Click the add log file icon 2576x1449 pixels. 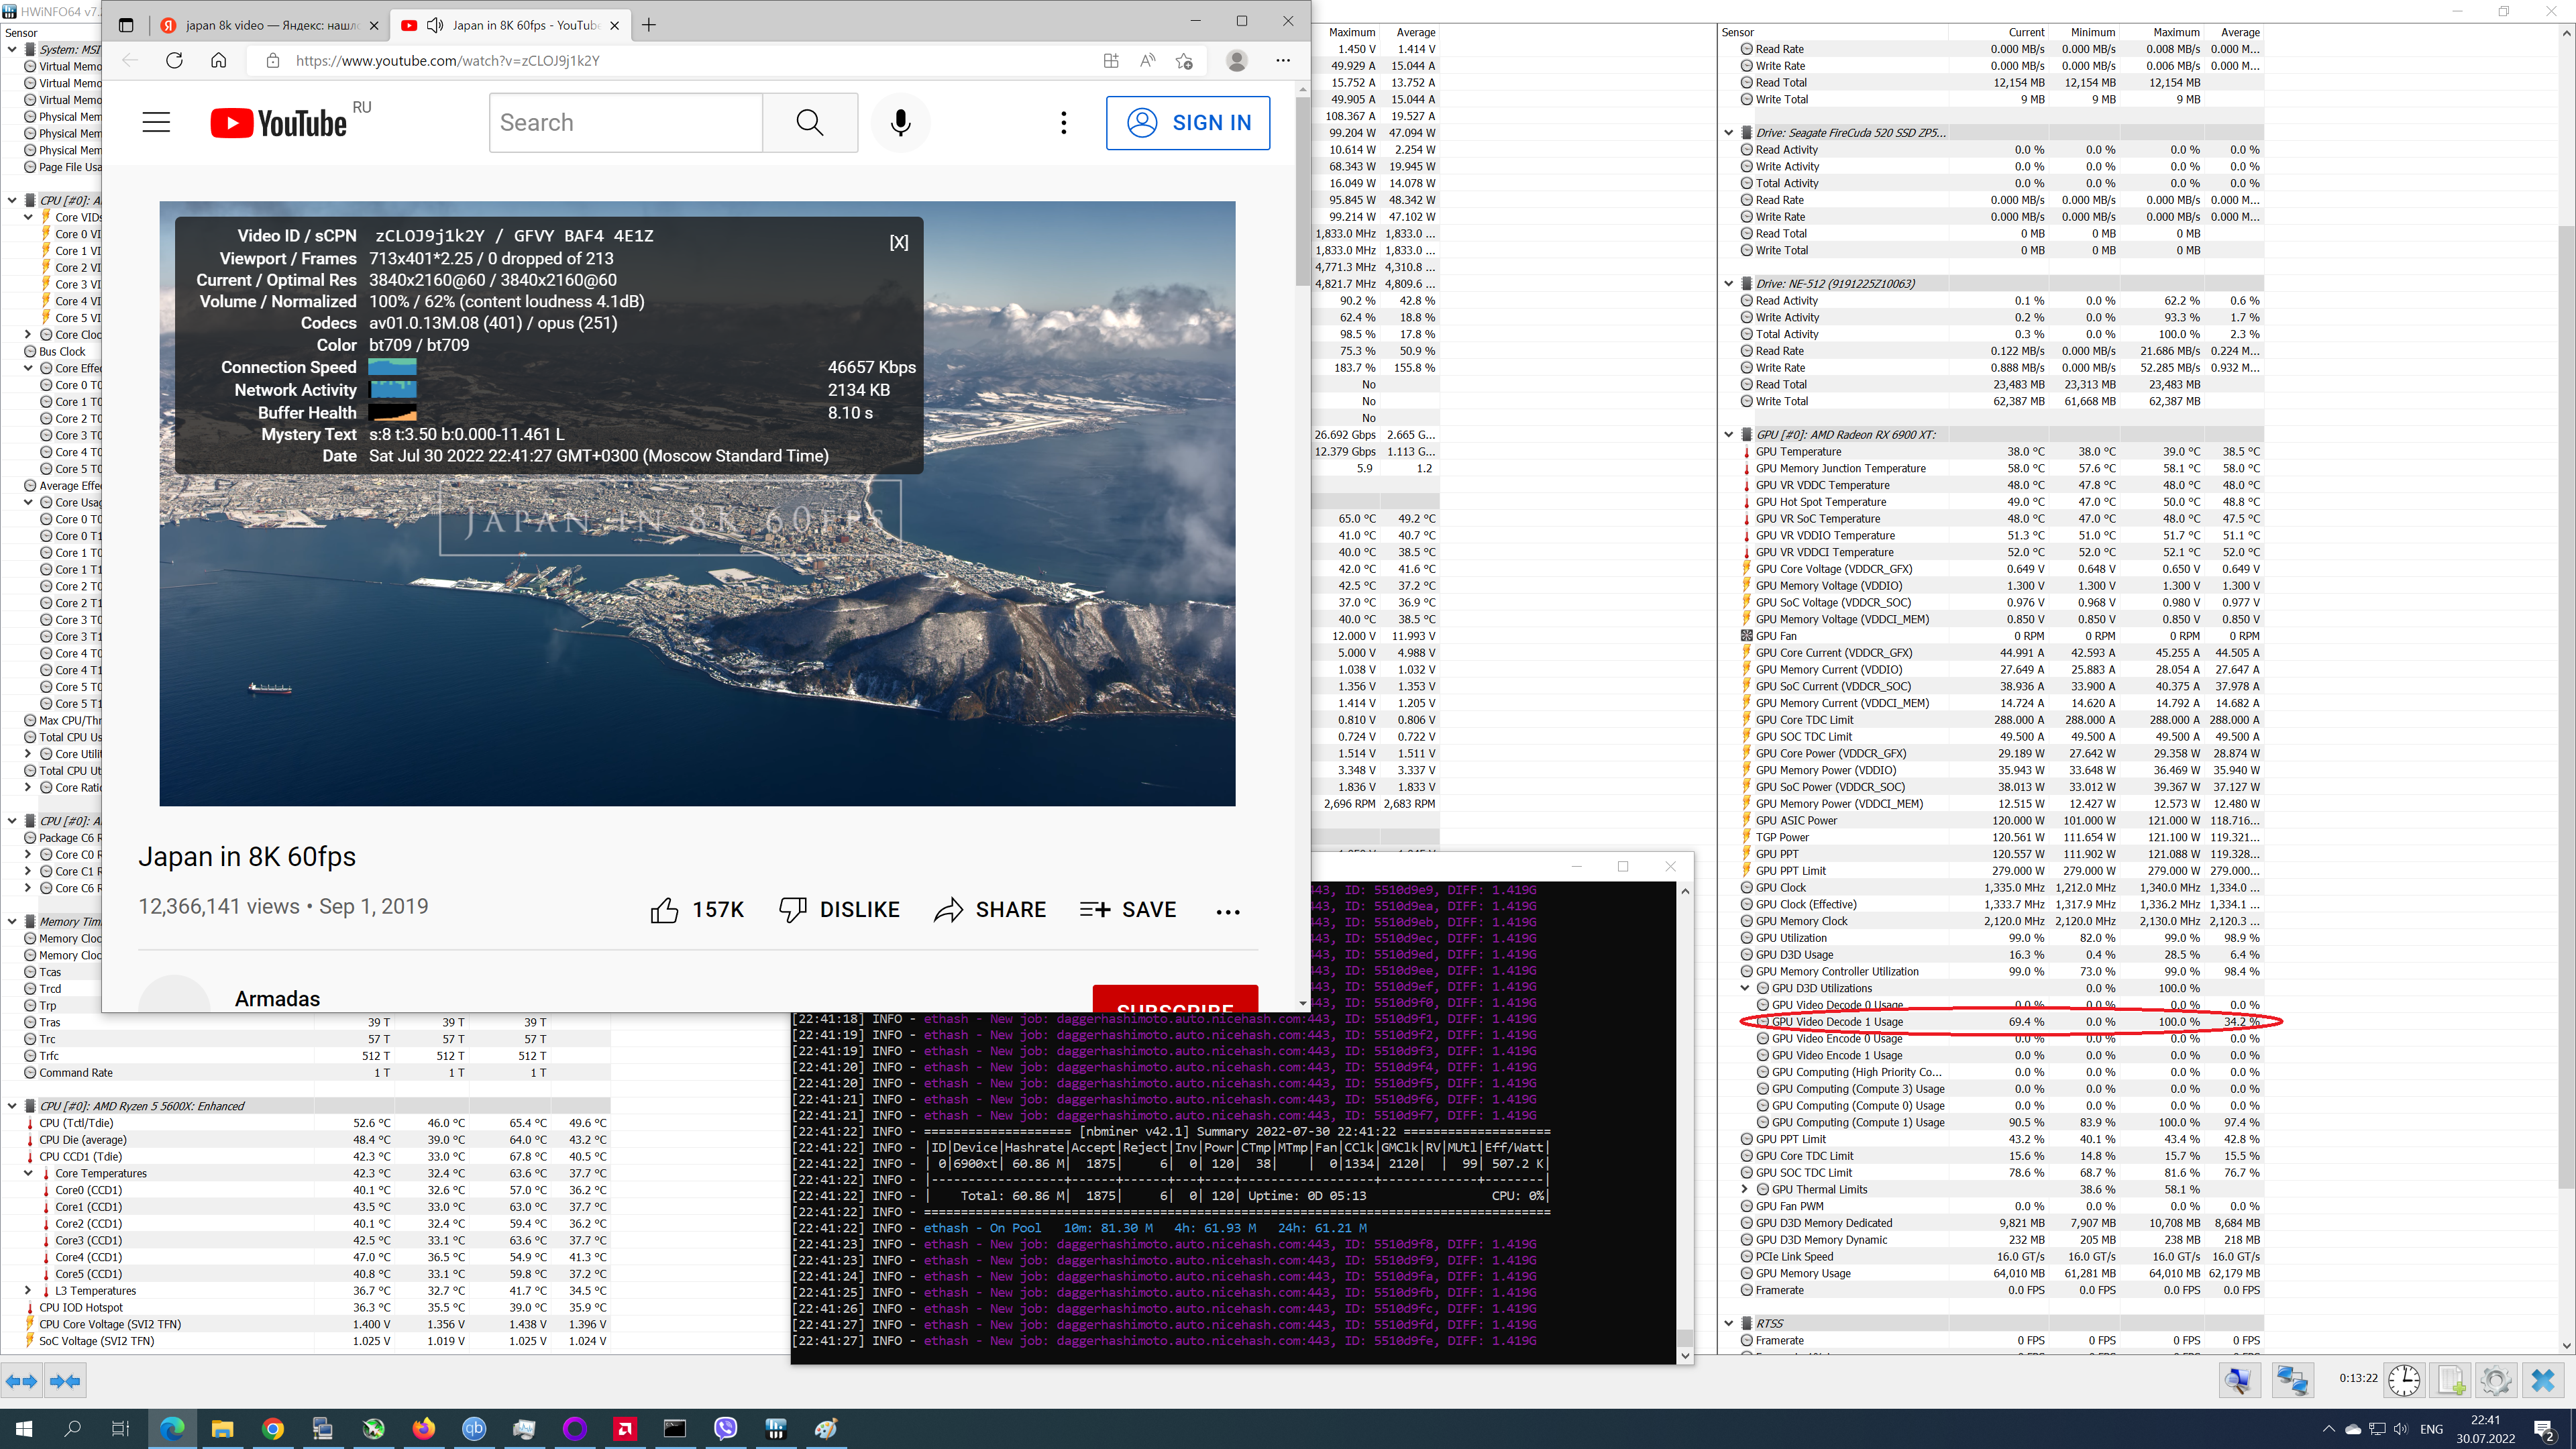pyautogui.click(x=2450, y=1381)
